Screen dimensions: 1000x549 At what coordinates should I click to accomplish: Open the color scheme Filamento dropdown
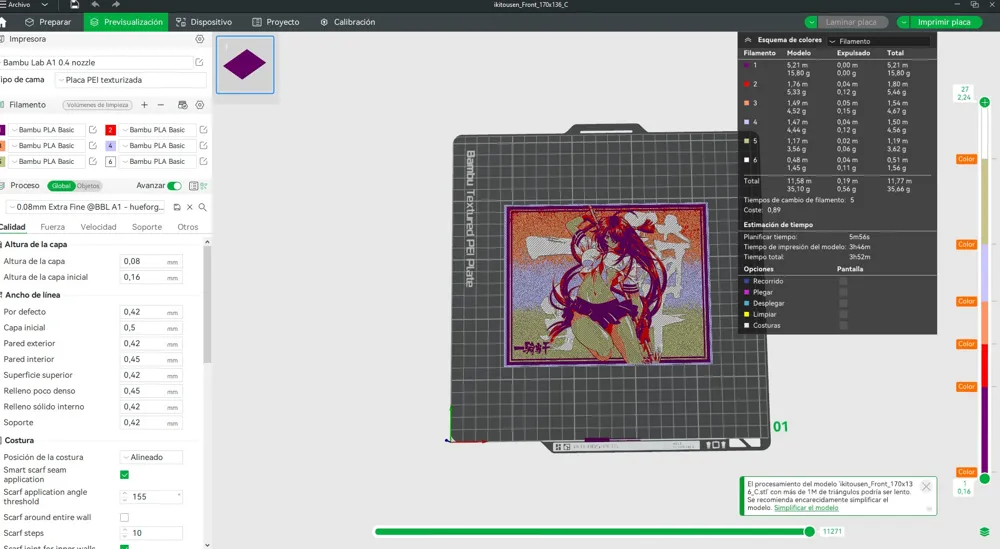(879, 41)
